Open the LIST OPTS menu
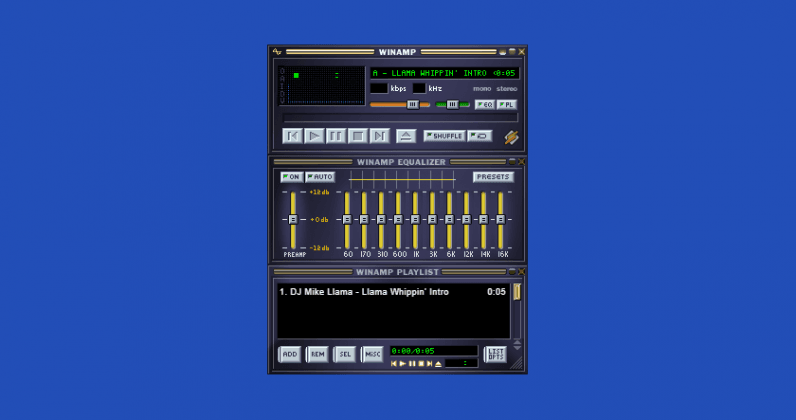This screenshot has height=420, width=796. click(x=495, y=354)
